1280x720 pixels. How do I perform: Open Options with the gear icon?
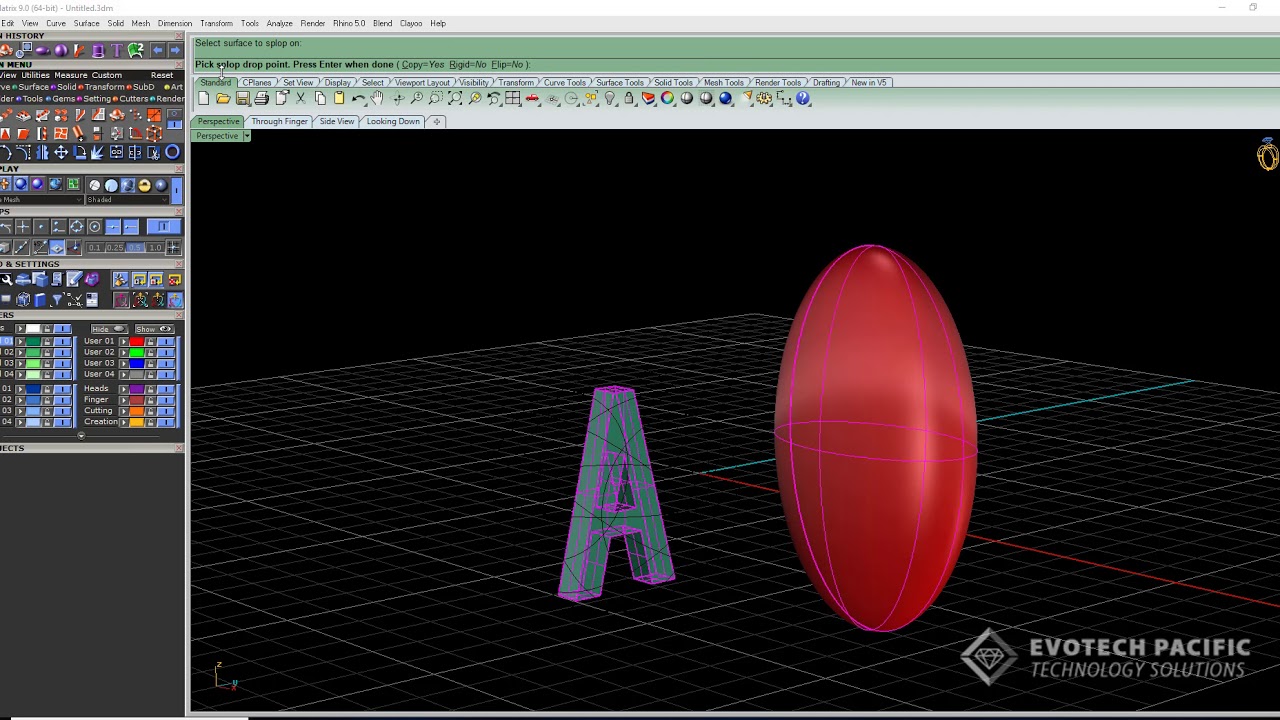765,98
